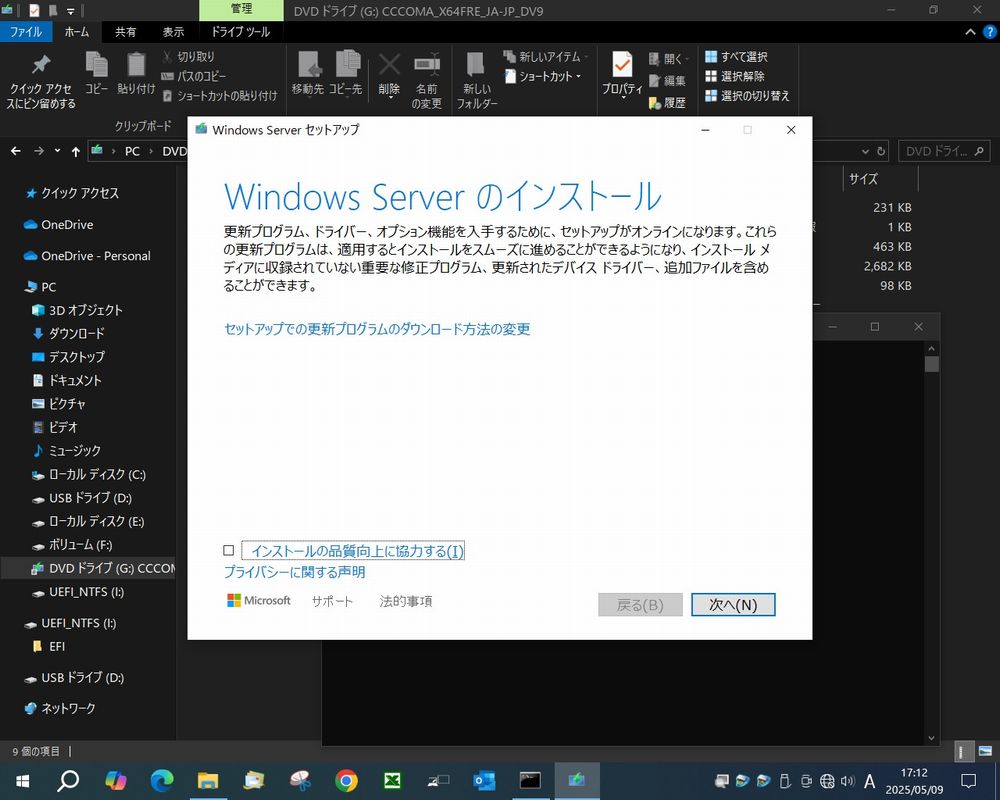The height and width of the screenshot is (800, 1000).
Task: Check インストールの品質向上に協力する checkbox
Action: 229,551
